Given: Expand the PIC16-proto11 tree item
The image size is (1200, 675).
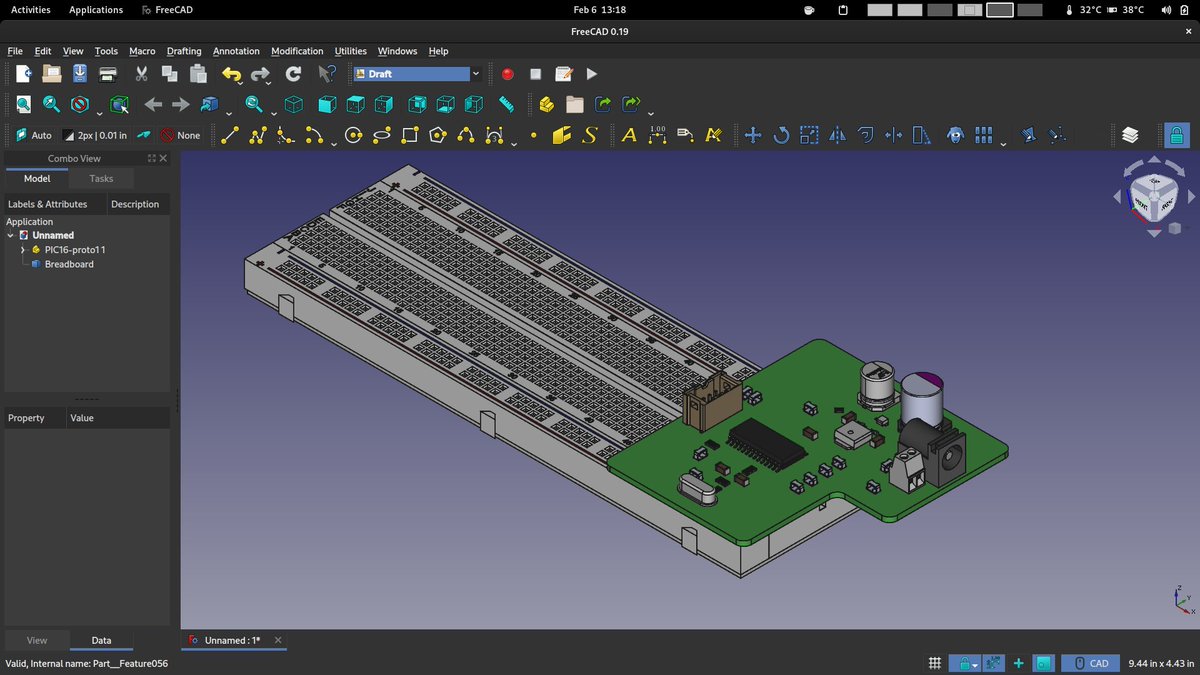Looking at the screenshot, I should click(22, 249).
